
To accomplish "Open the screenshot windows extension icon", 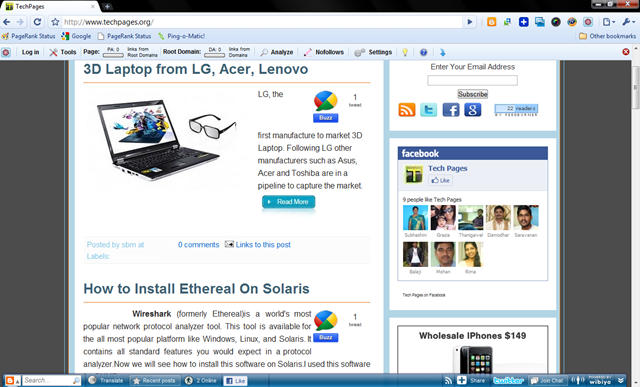I will (540, 22).
